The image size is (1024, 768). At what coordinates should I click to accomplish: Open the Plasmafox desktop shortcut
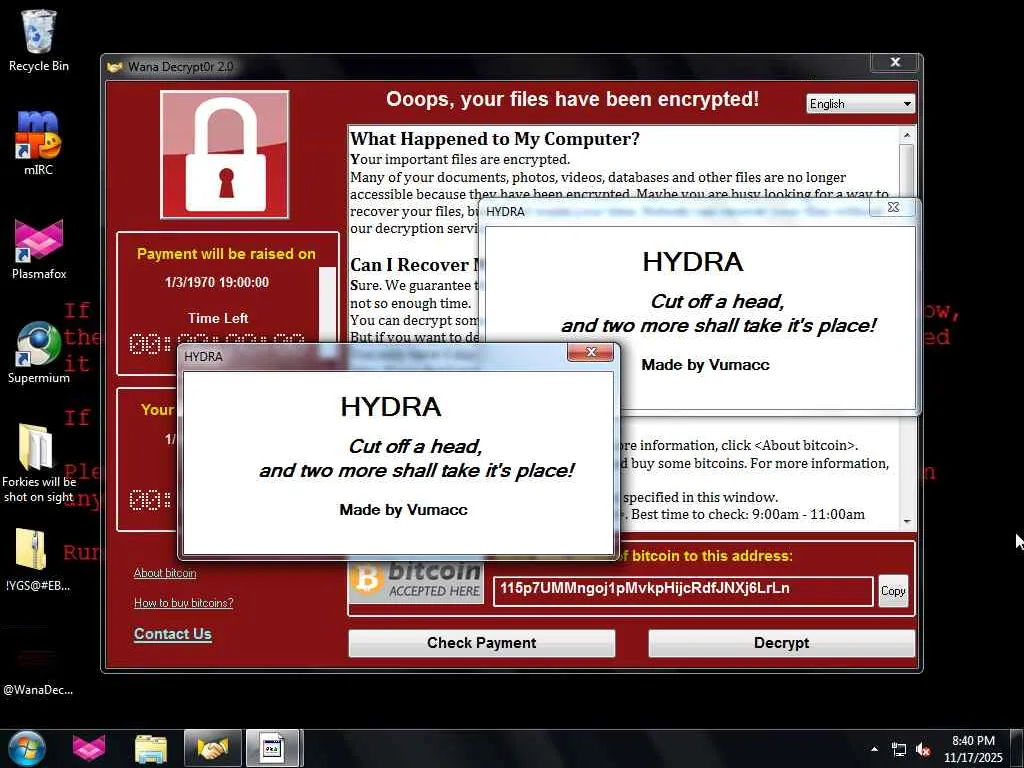point(39,249)
